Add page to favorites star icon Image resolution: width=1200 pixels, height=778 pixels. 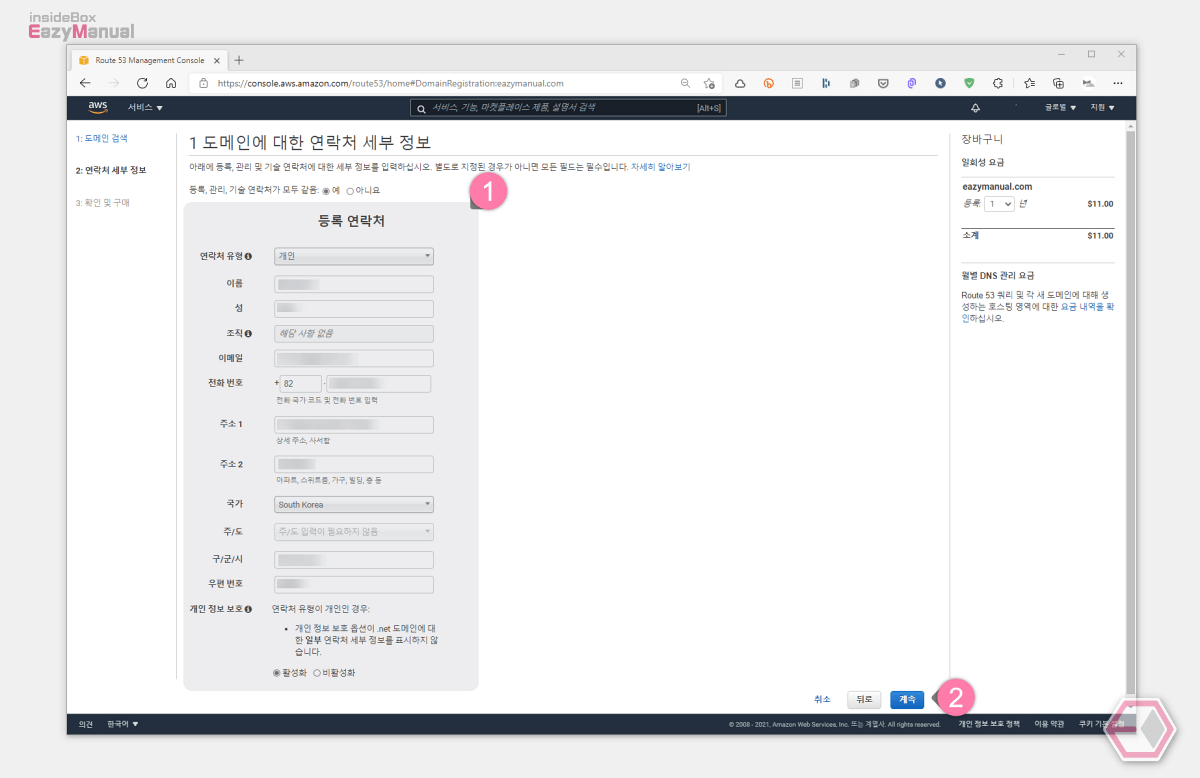[709, 83]
